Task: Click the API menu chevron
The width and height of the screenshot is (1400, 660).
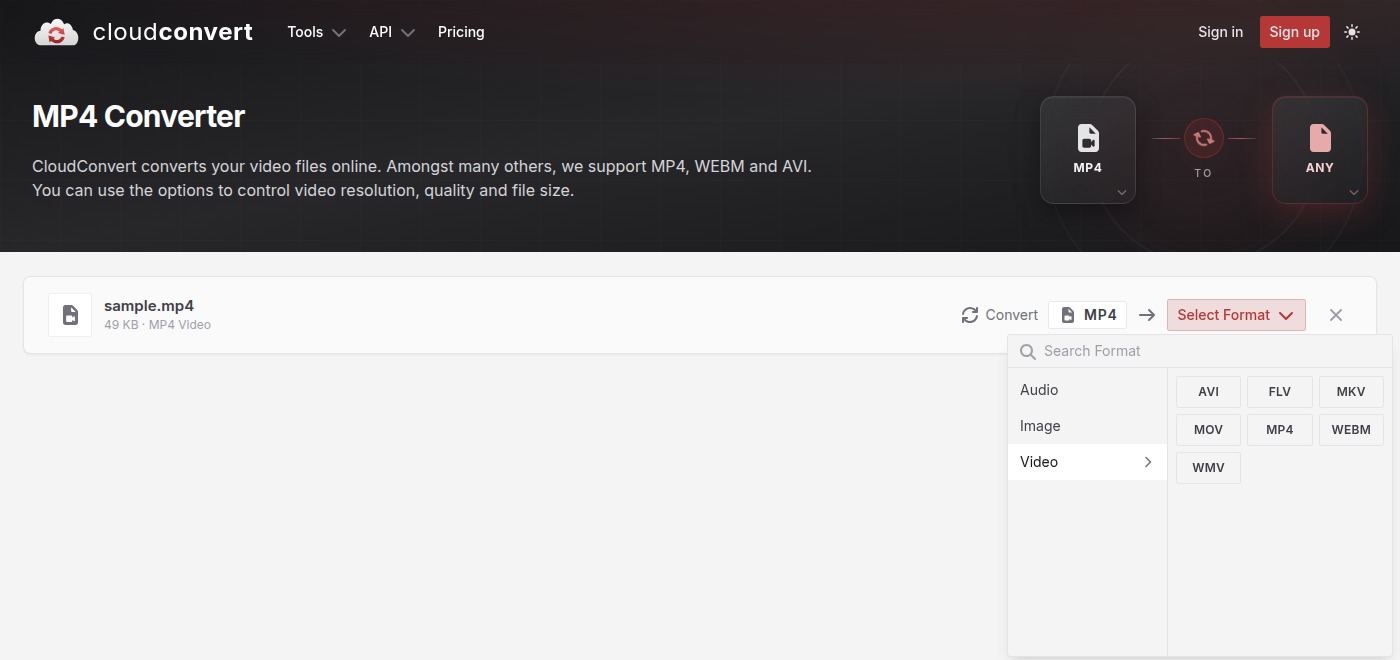Action: pyautogui.click(x=408, y=33)
